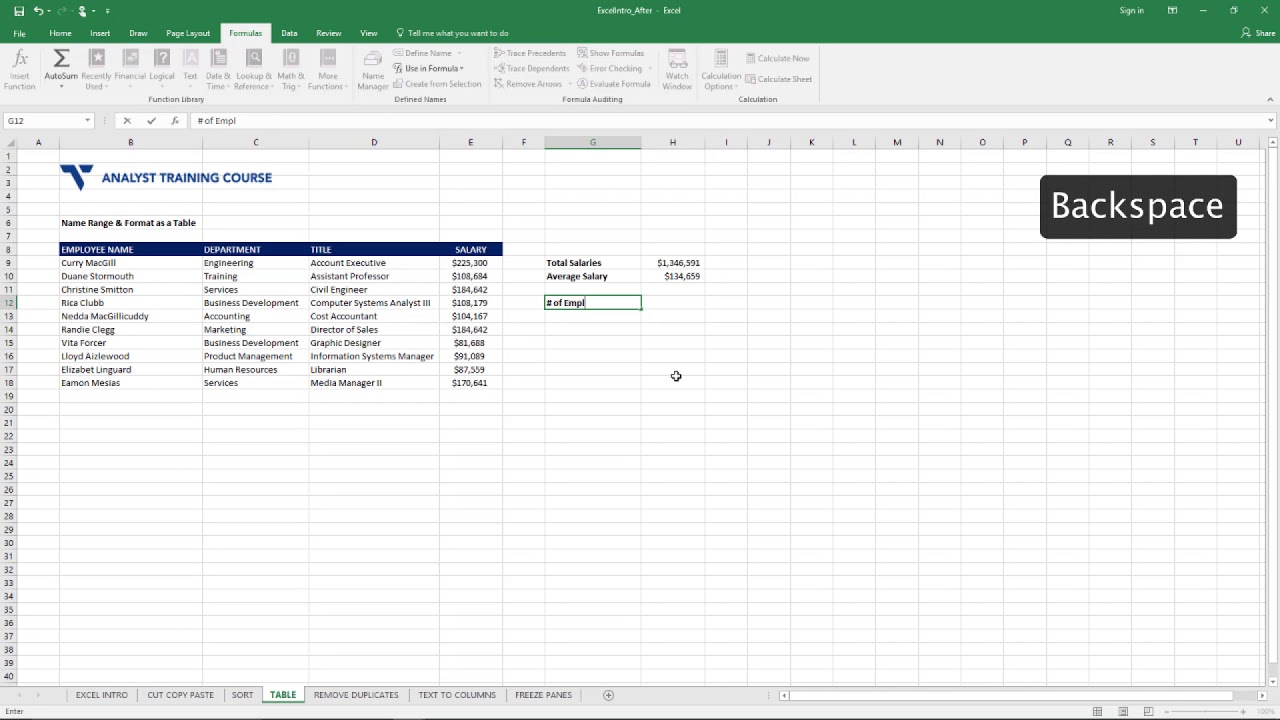
Task: Click Create from Selection
Action: 437,84
